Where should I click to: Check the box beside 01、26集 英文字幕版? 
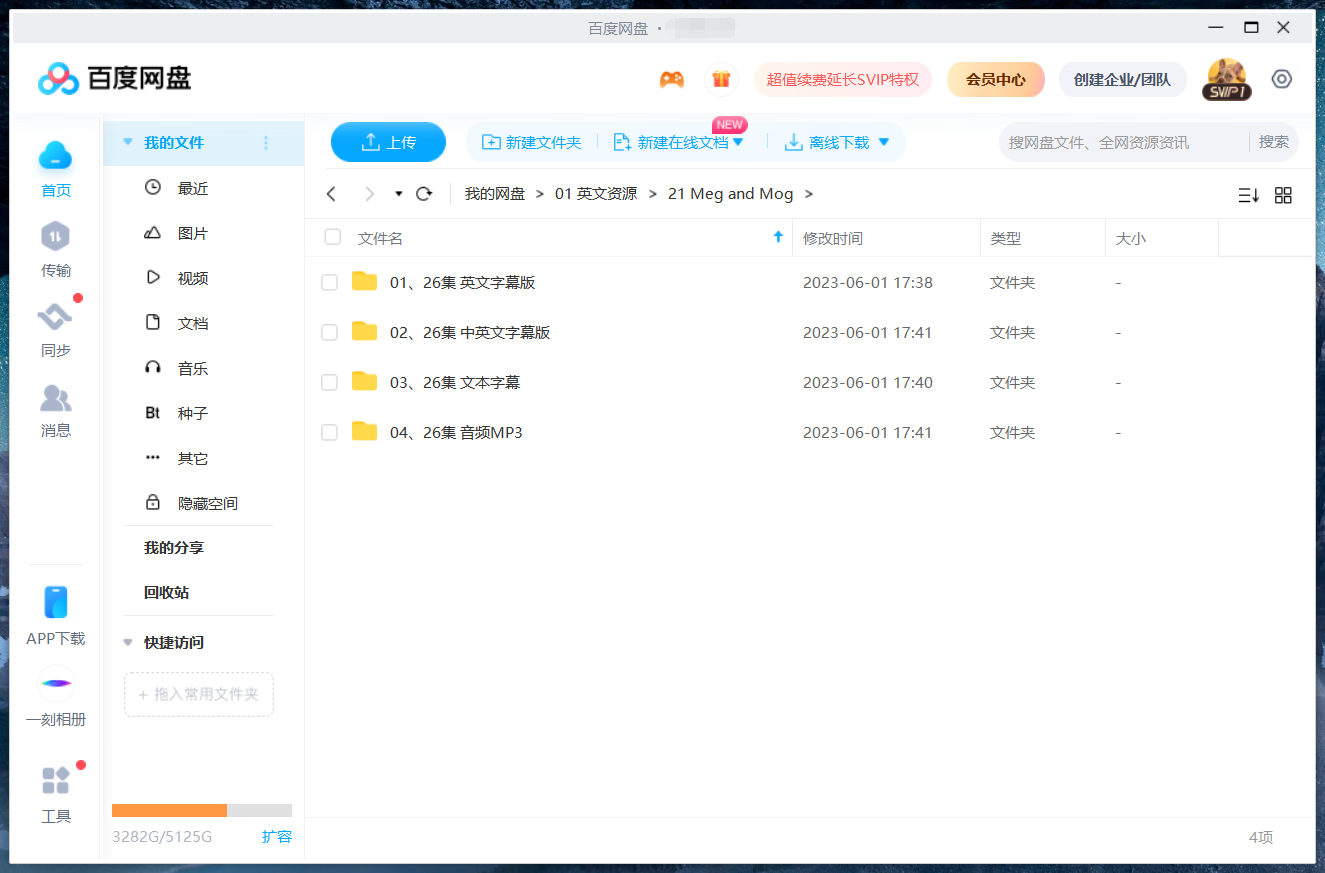329,282
